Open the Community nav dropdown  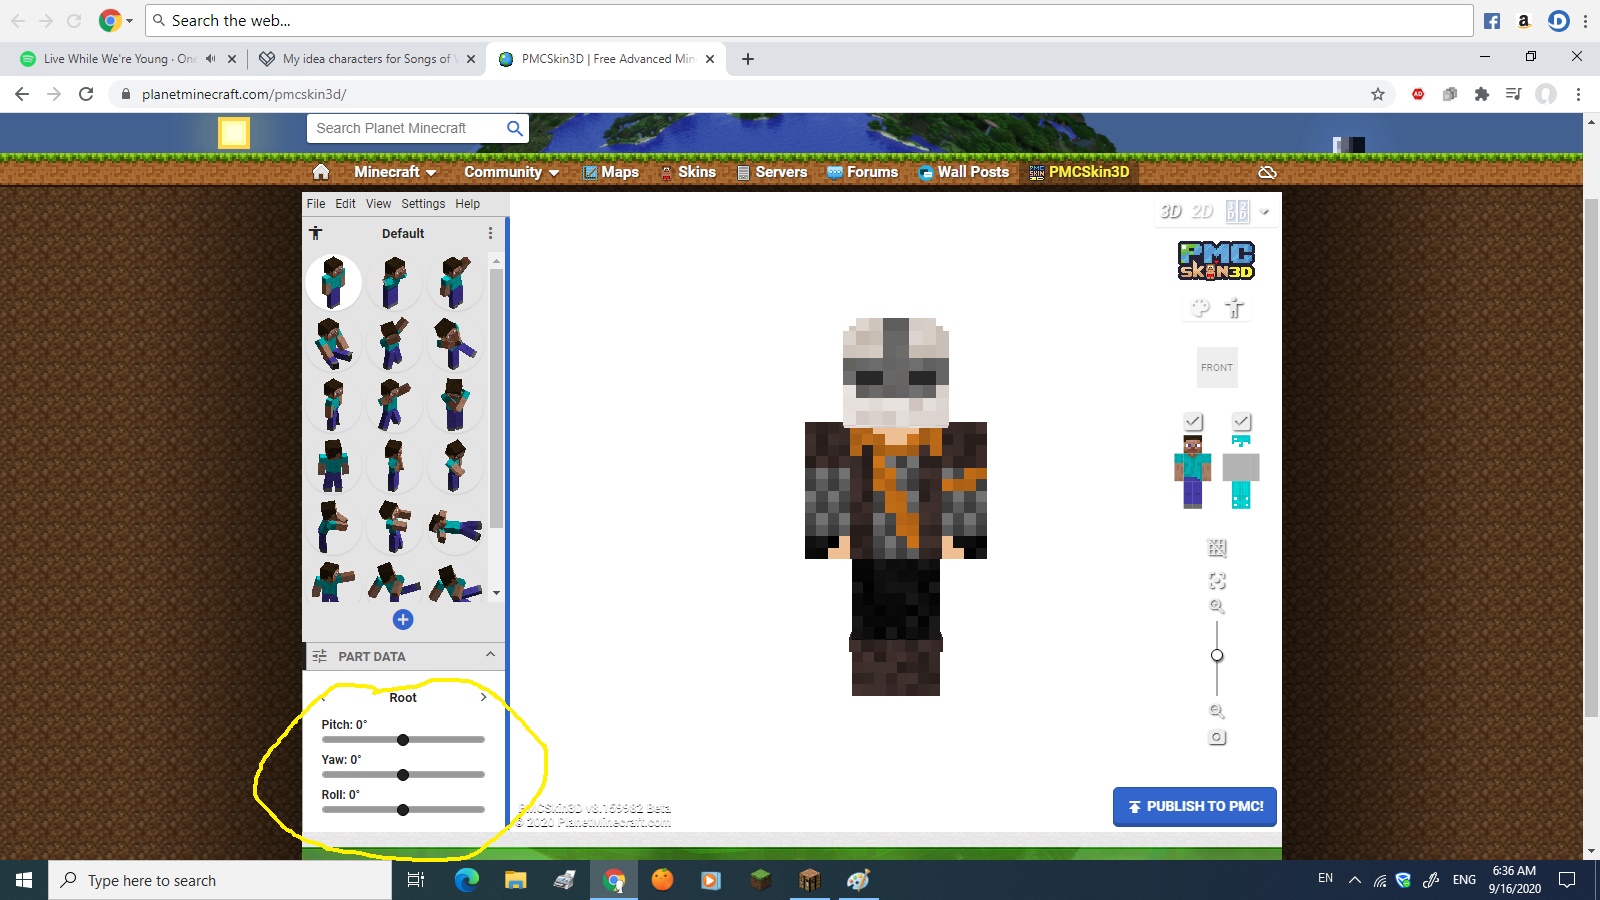(511, 172)
